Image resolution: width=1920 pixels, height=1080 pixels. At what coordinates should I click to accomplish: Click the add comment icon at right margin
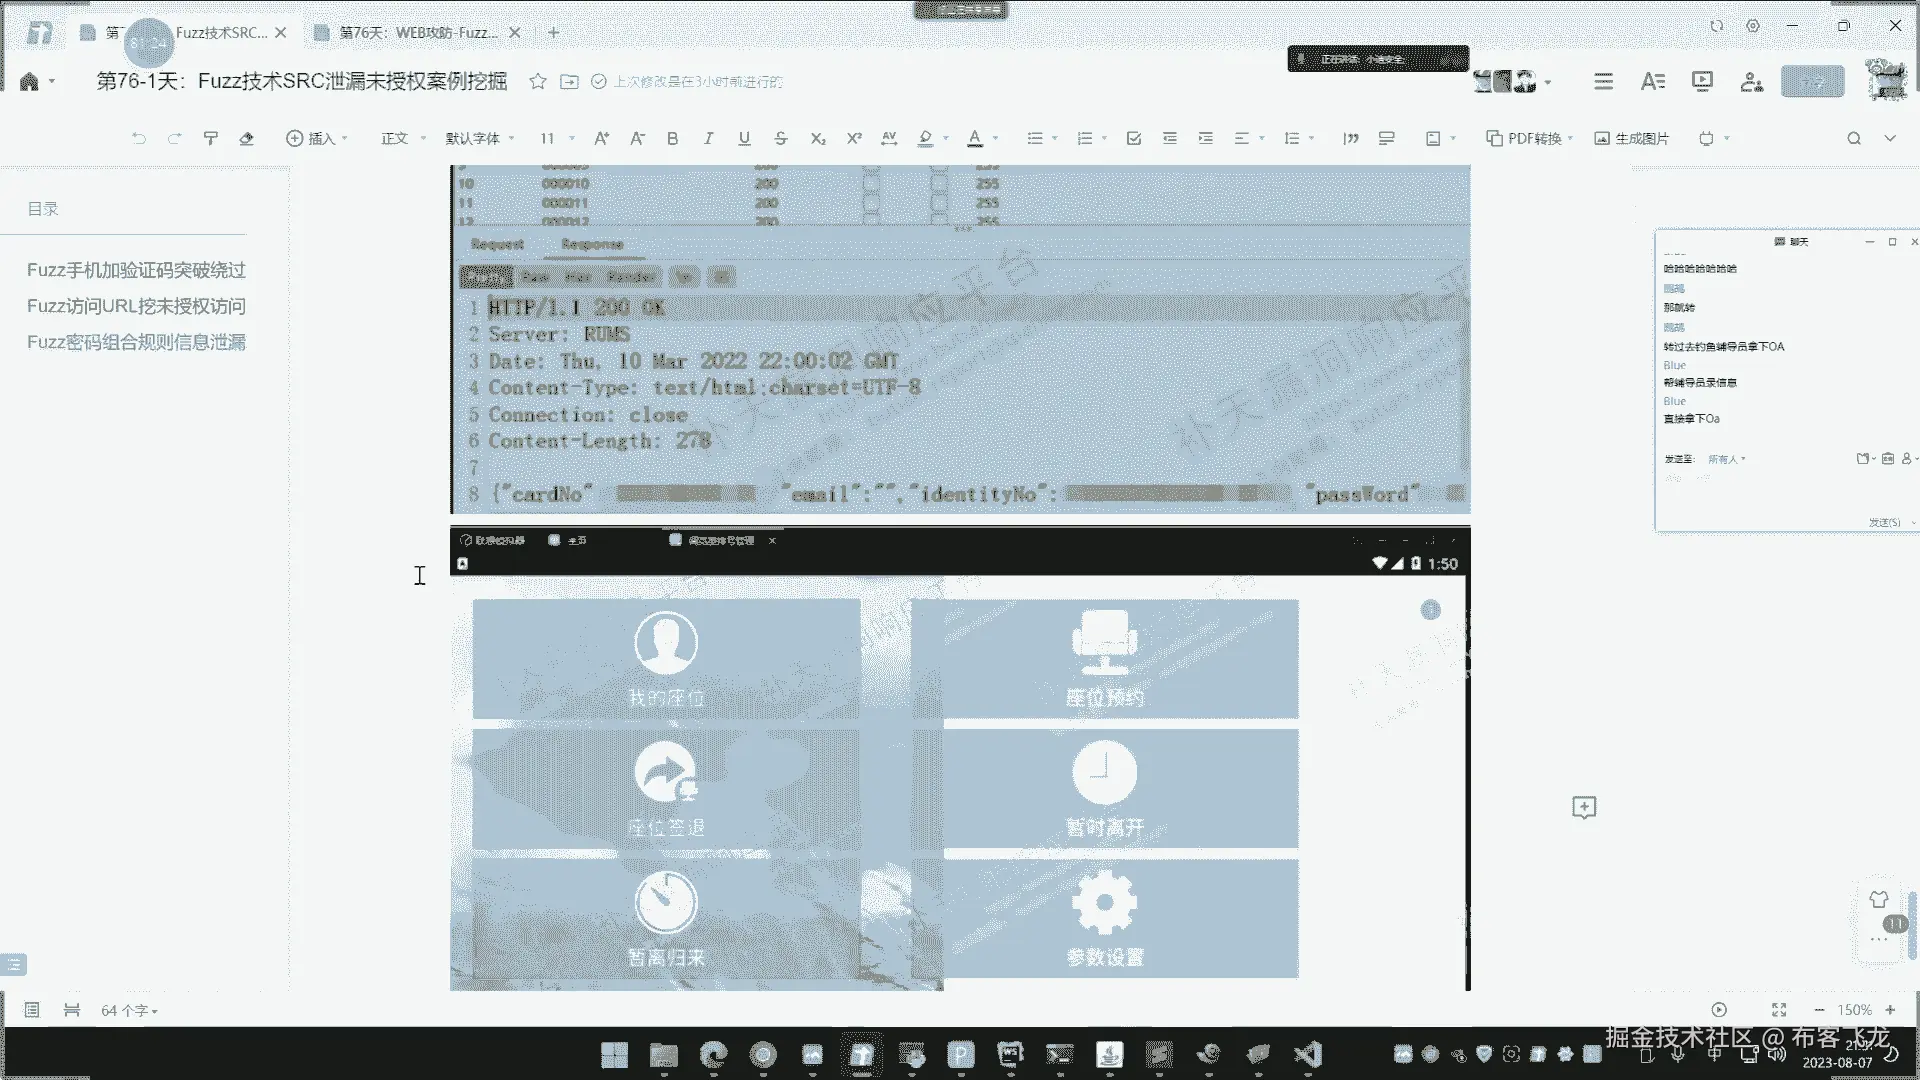click(1583, 807)
